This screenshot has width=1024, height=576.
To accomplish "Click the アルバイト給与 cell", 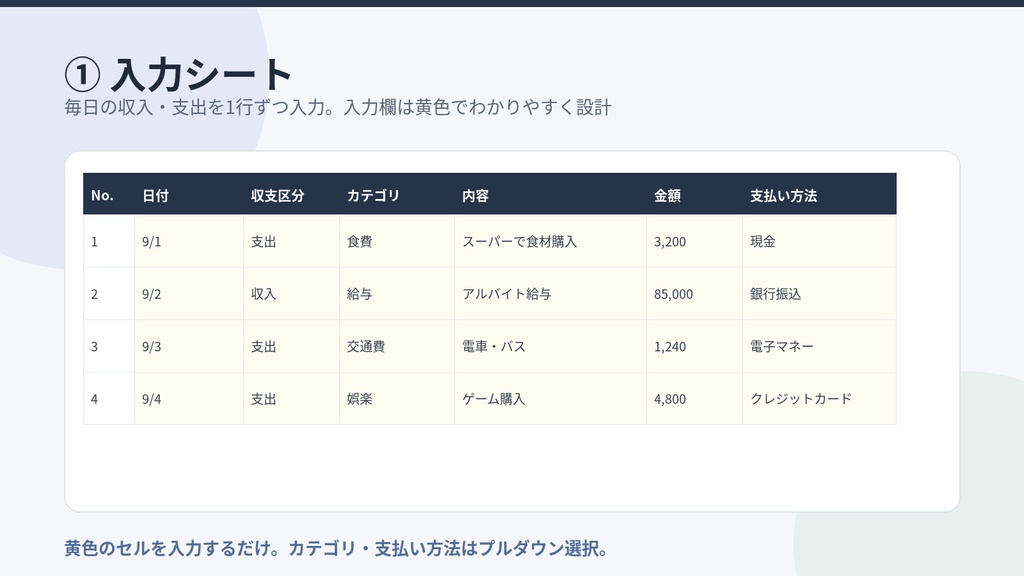I will click(x=551, y=294).
